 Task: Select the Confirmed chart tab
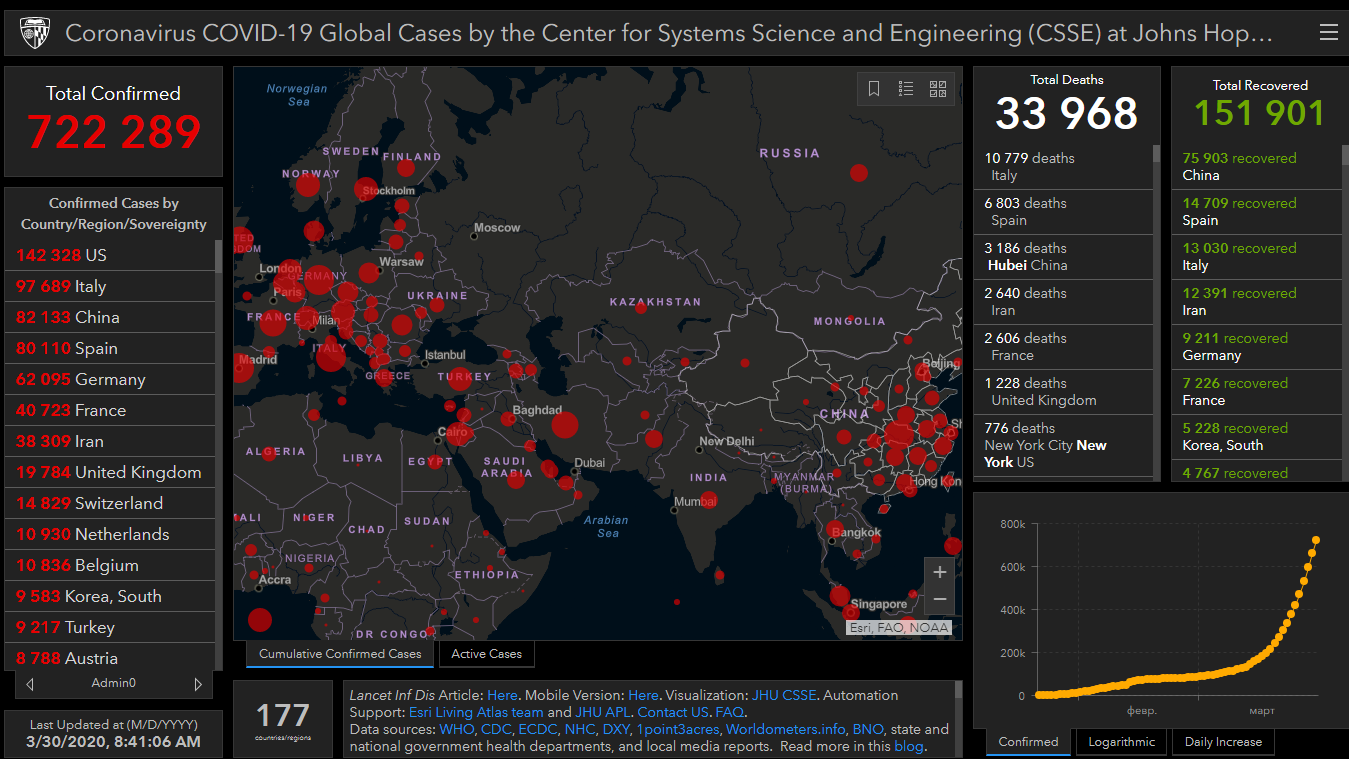point(1028,742)
